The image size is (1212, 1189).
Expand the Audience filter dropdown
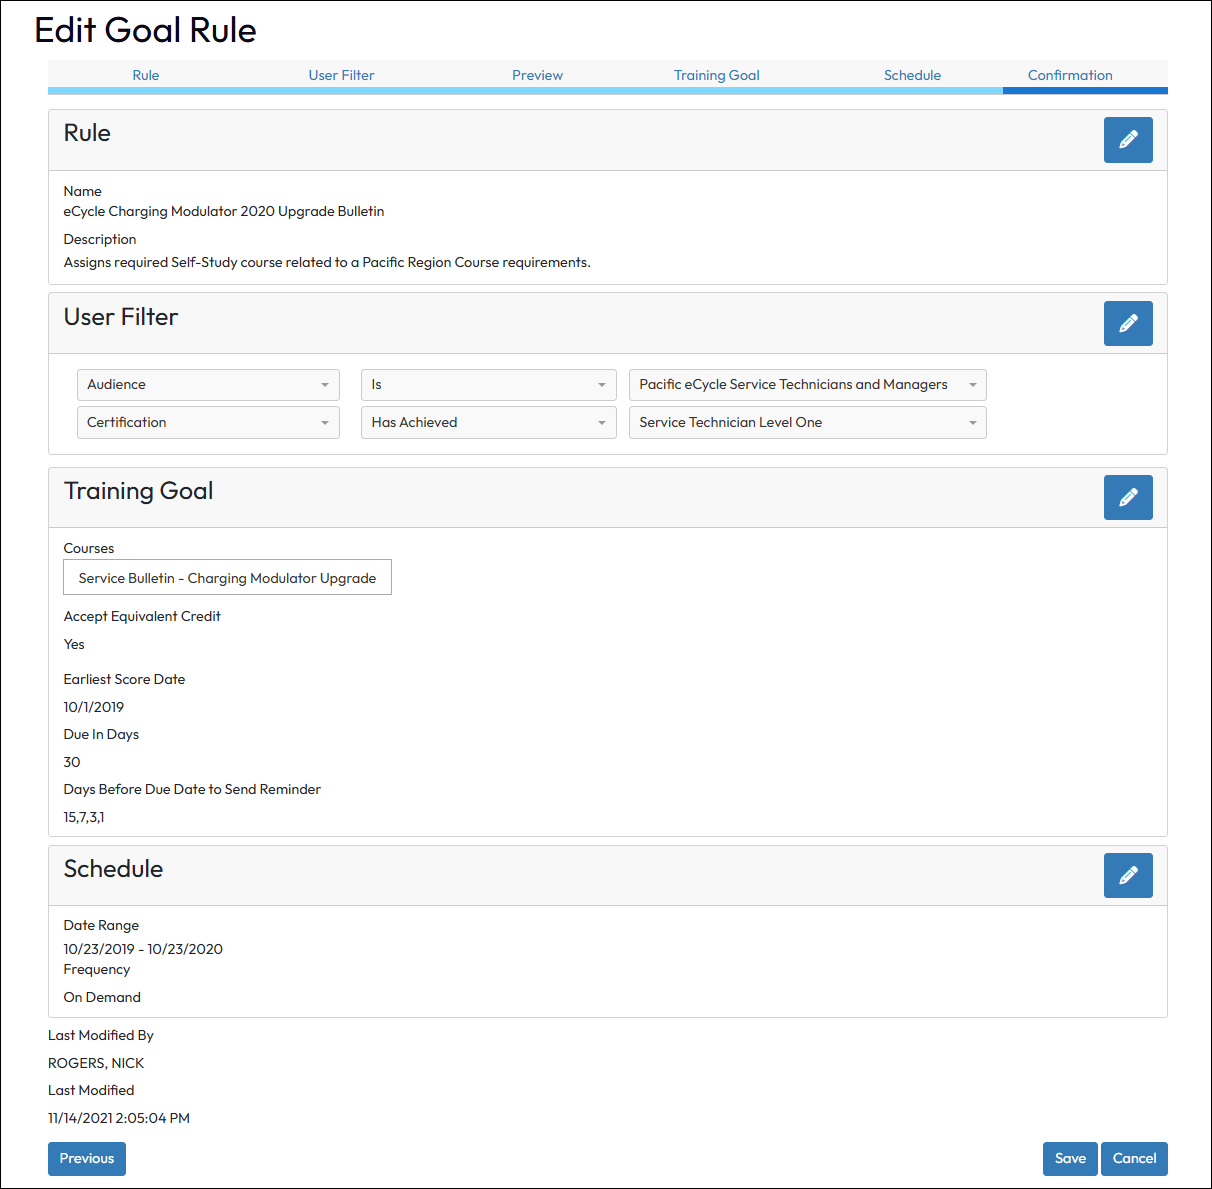(x=208, y=385)
